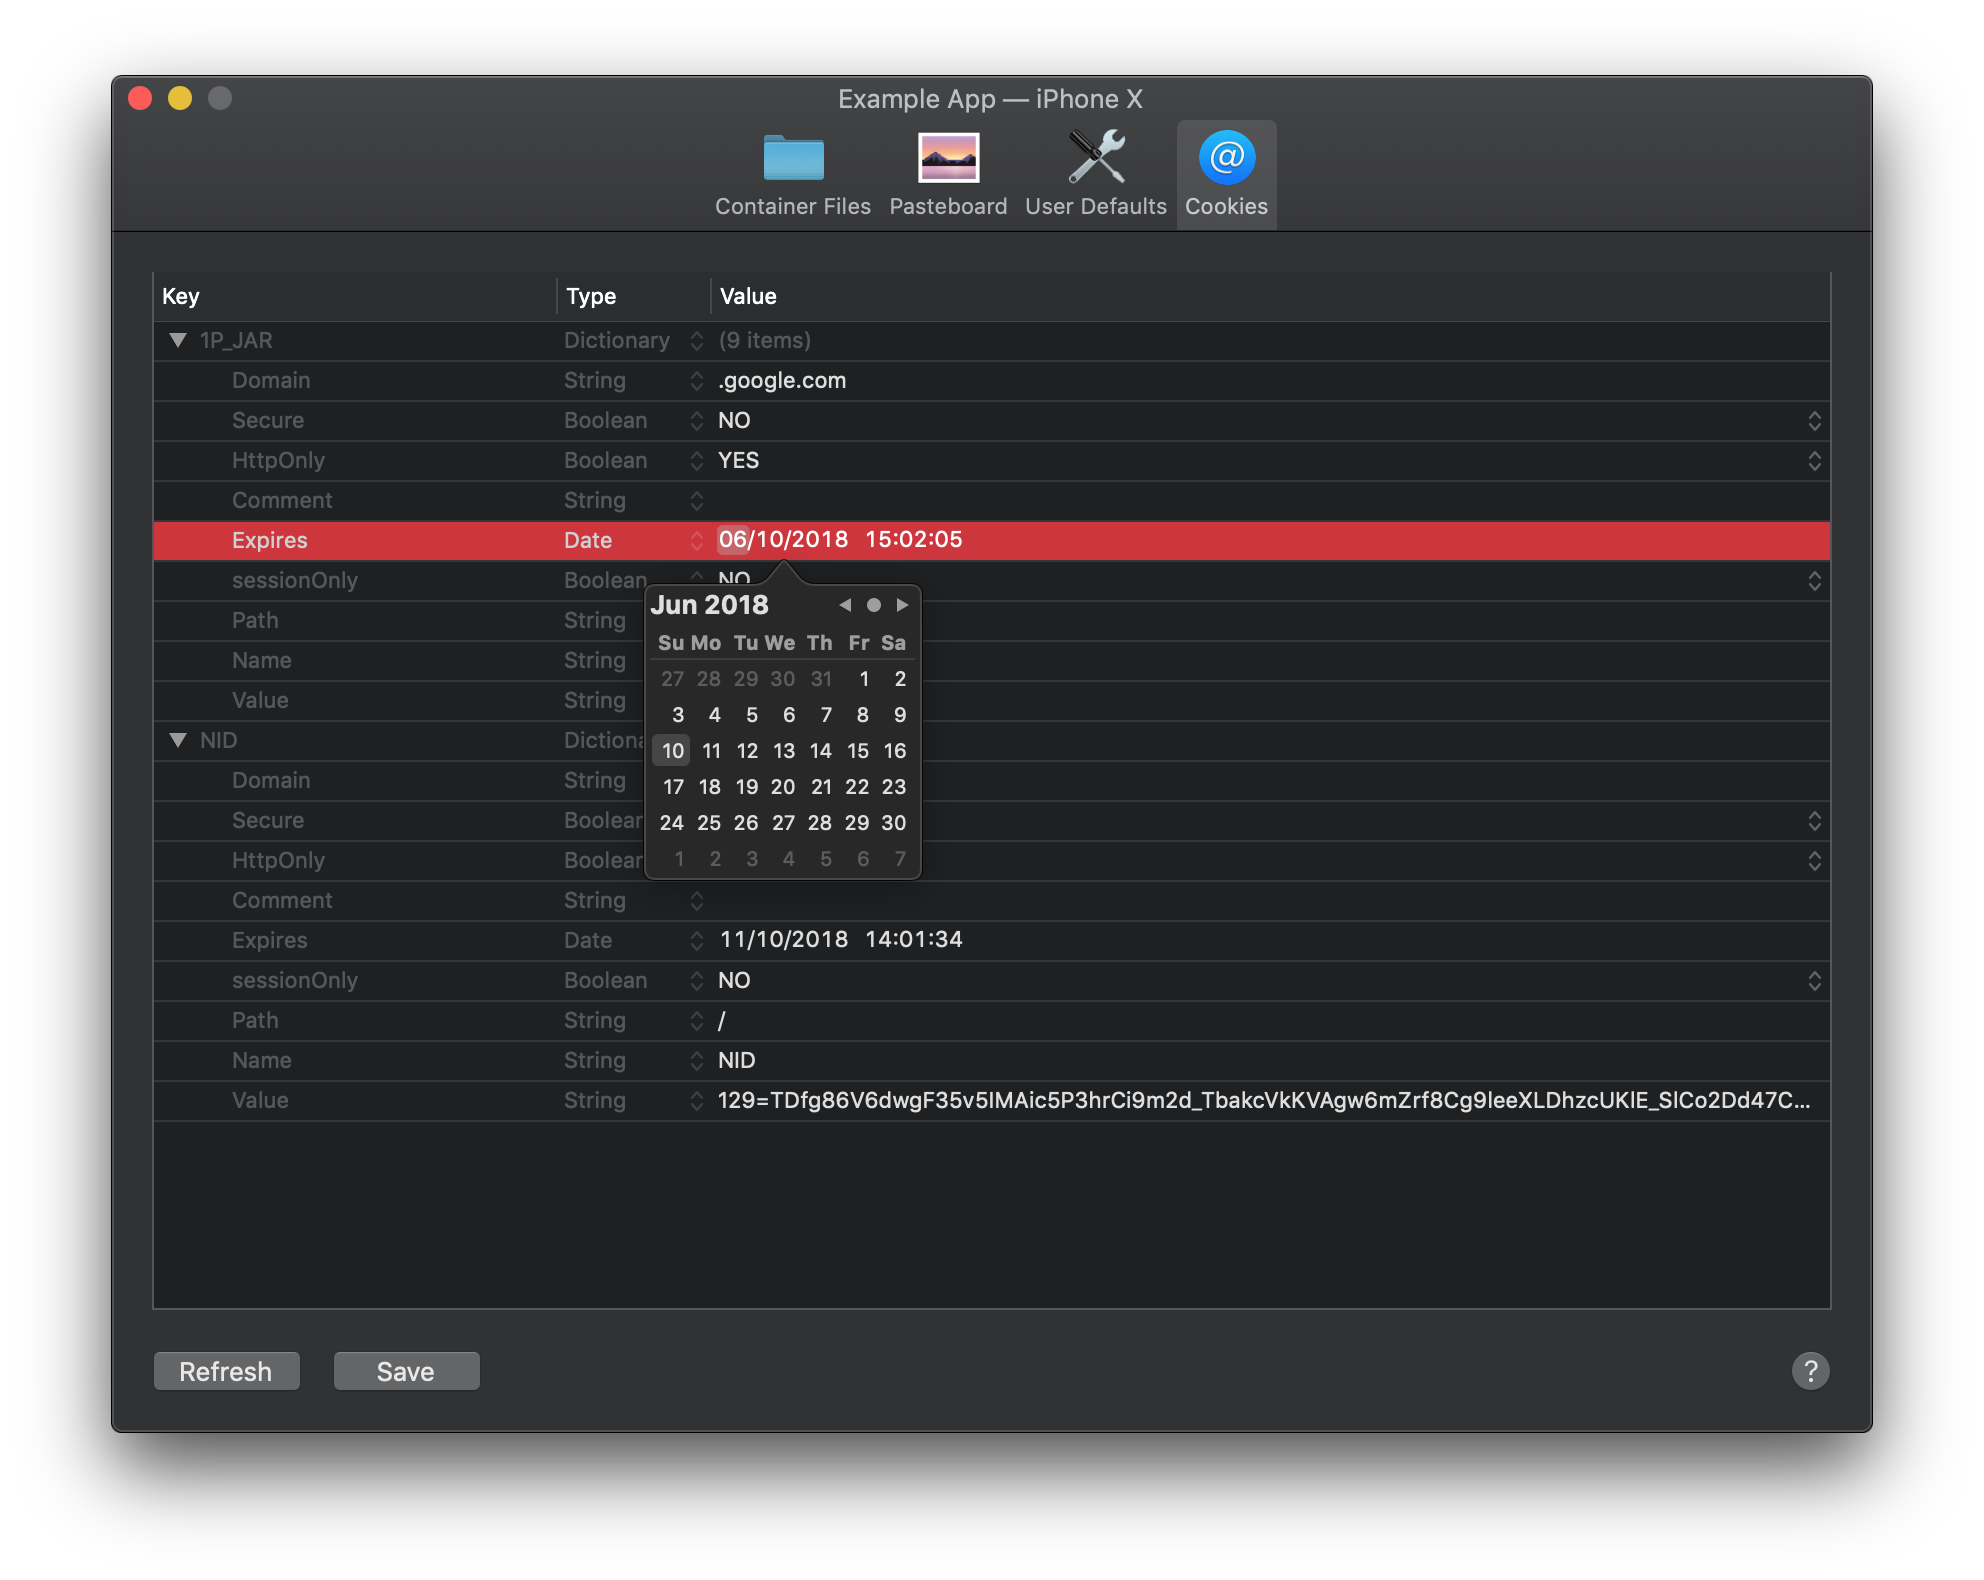Click the help question mark button
The width and height of the screenshot is (1984, 1580).
(x=1810, y=1371)
